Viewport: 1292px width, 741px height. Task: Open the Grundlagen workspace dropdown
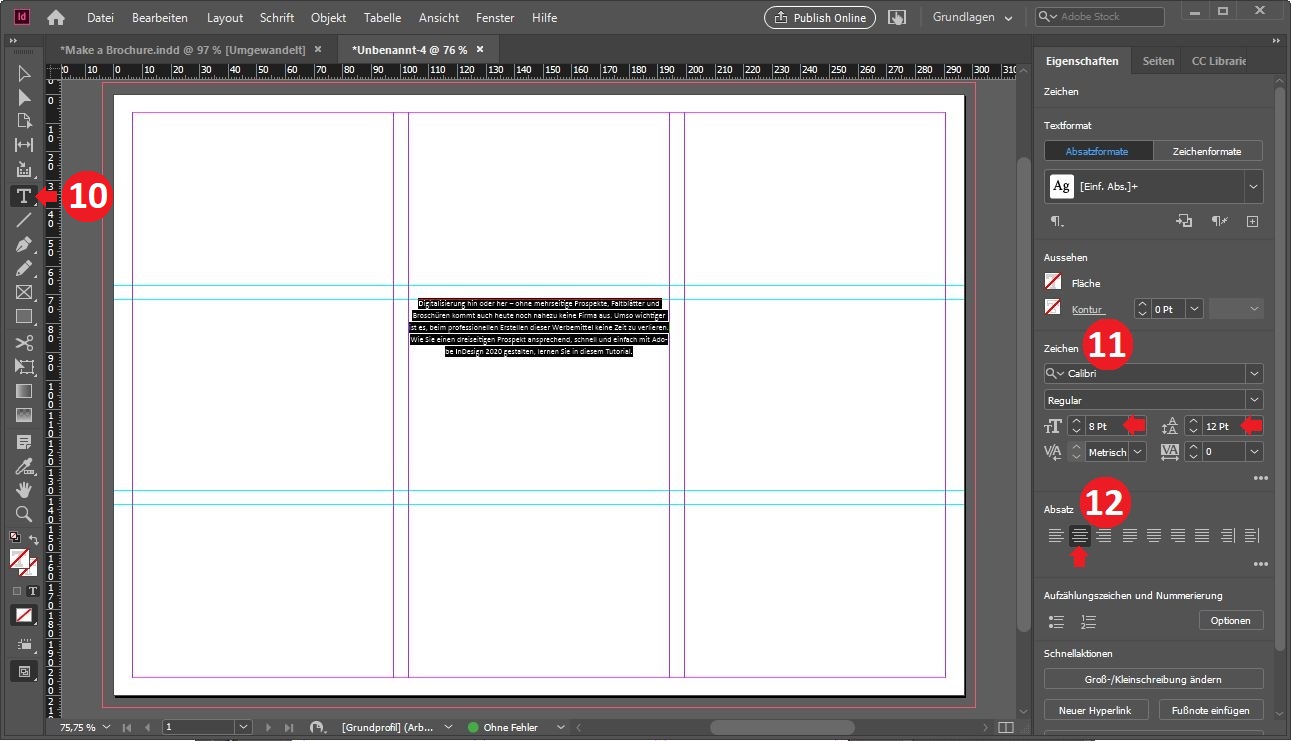point(972,18)
